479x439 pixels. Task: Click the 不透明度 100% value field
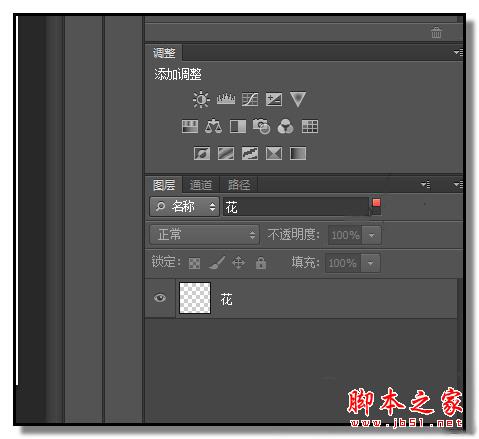tap(345, 235)
